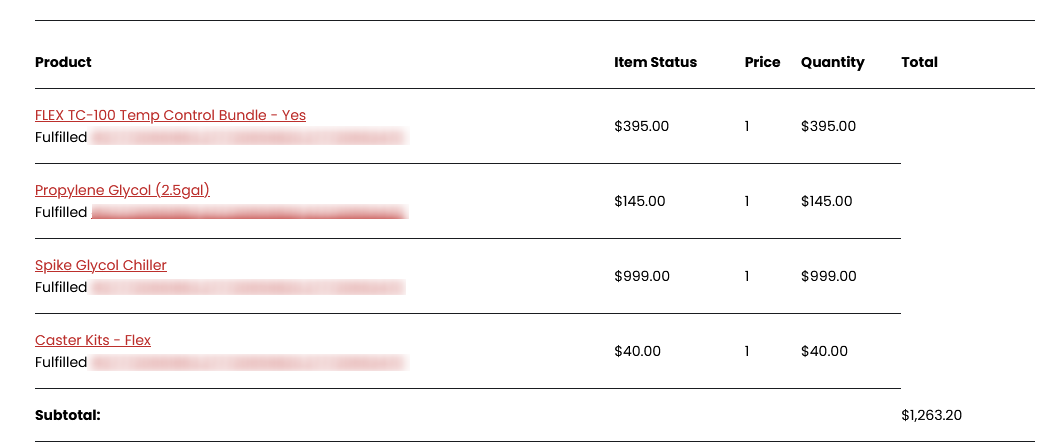Click blurred details in the Caster Kits row
This screenshot has width=1040, height=443.
click(249, 362)
